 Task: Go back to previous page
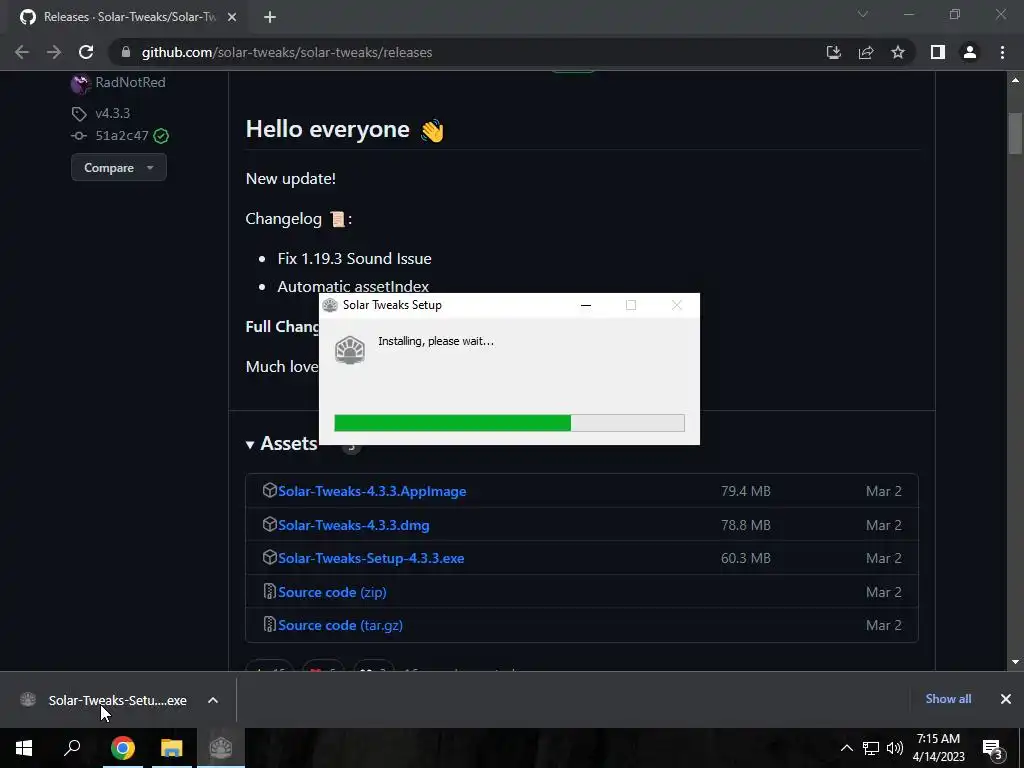click(x=22, y=52)
